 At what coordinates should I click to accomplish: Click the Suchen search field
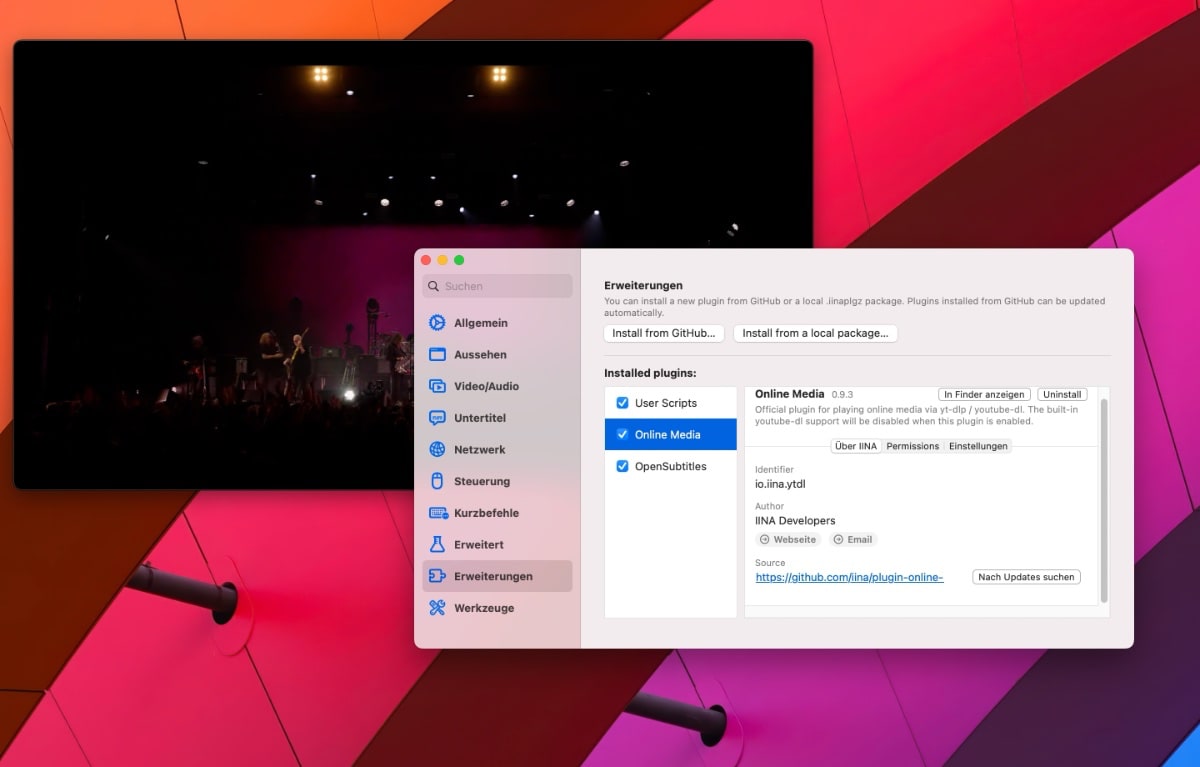498,286
